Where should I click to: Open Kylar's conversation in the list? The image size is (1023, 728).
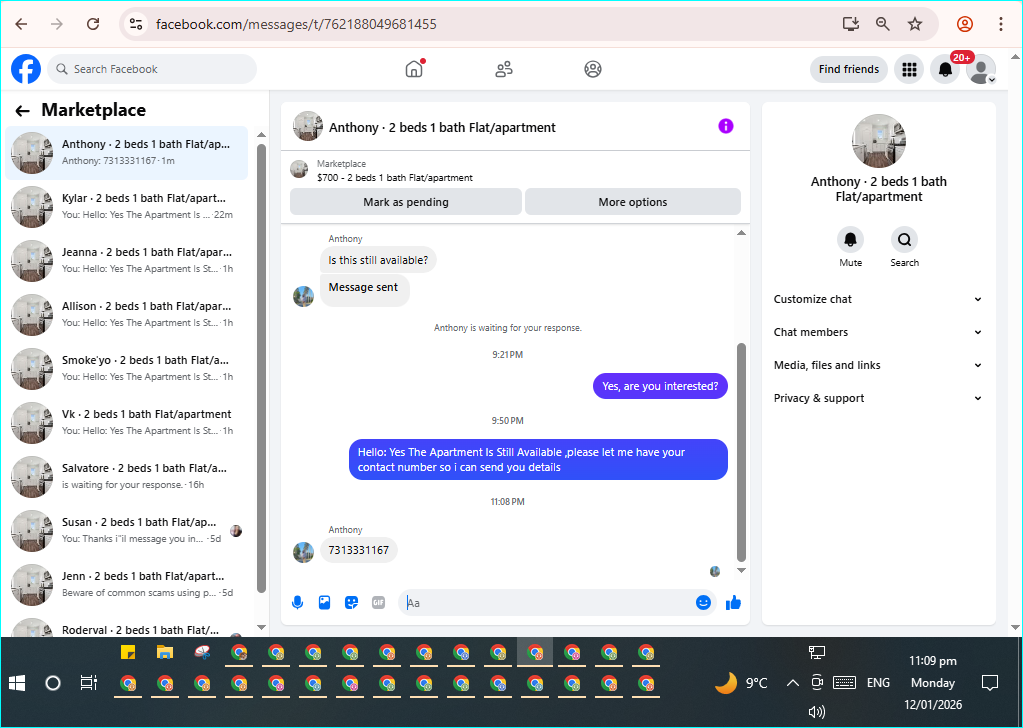[x=127, y=207]
